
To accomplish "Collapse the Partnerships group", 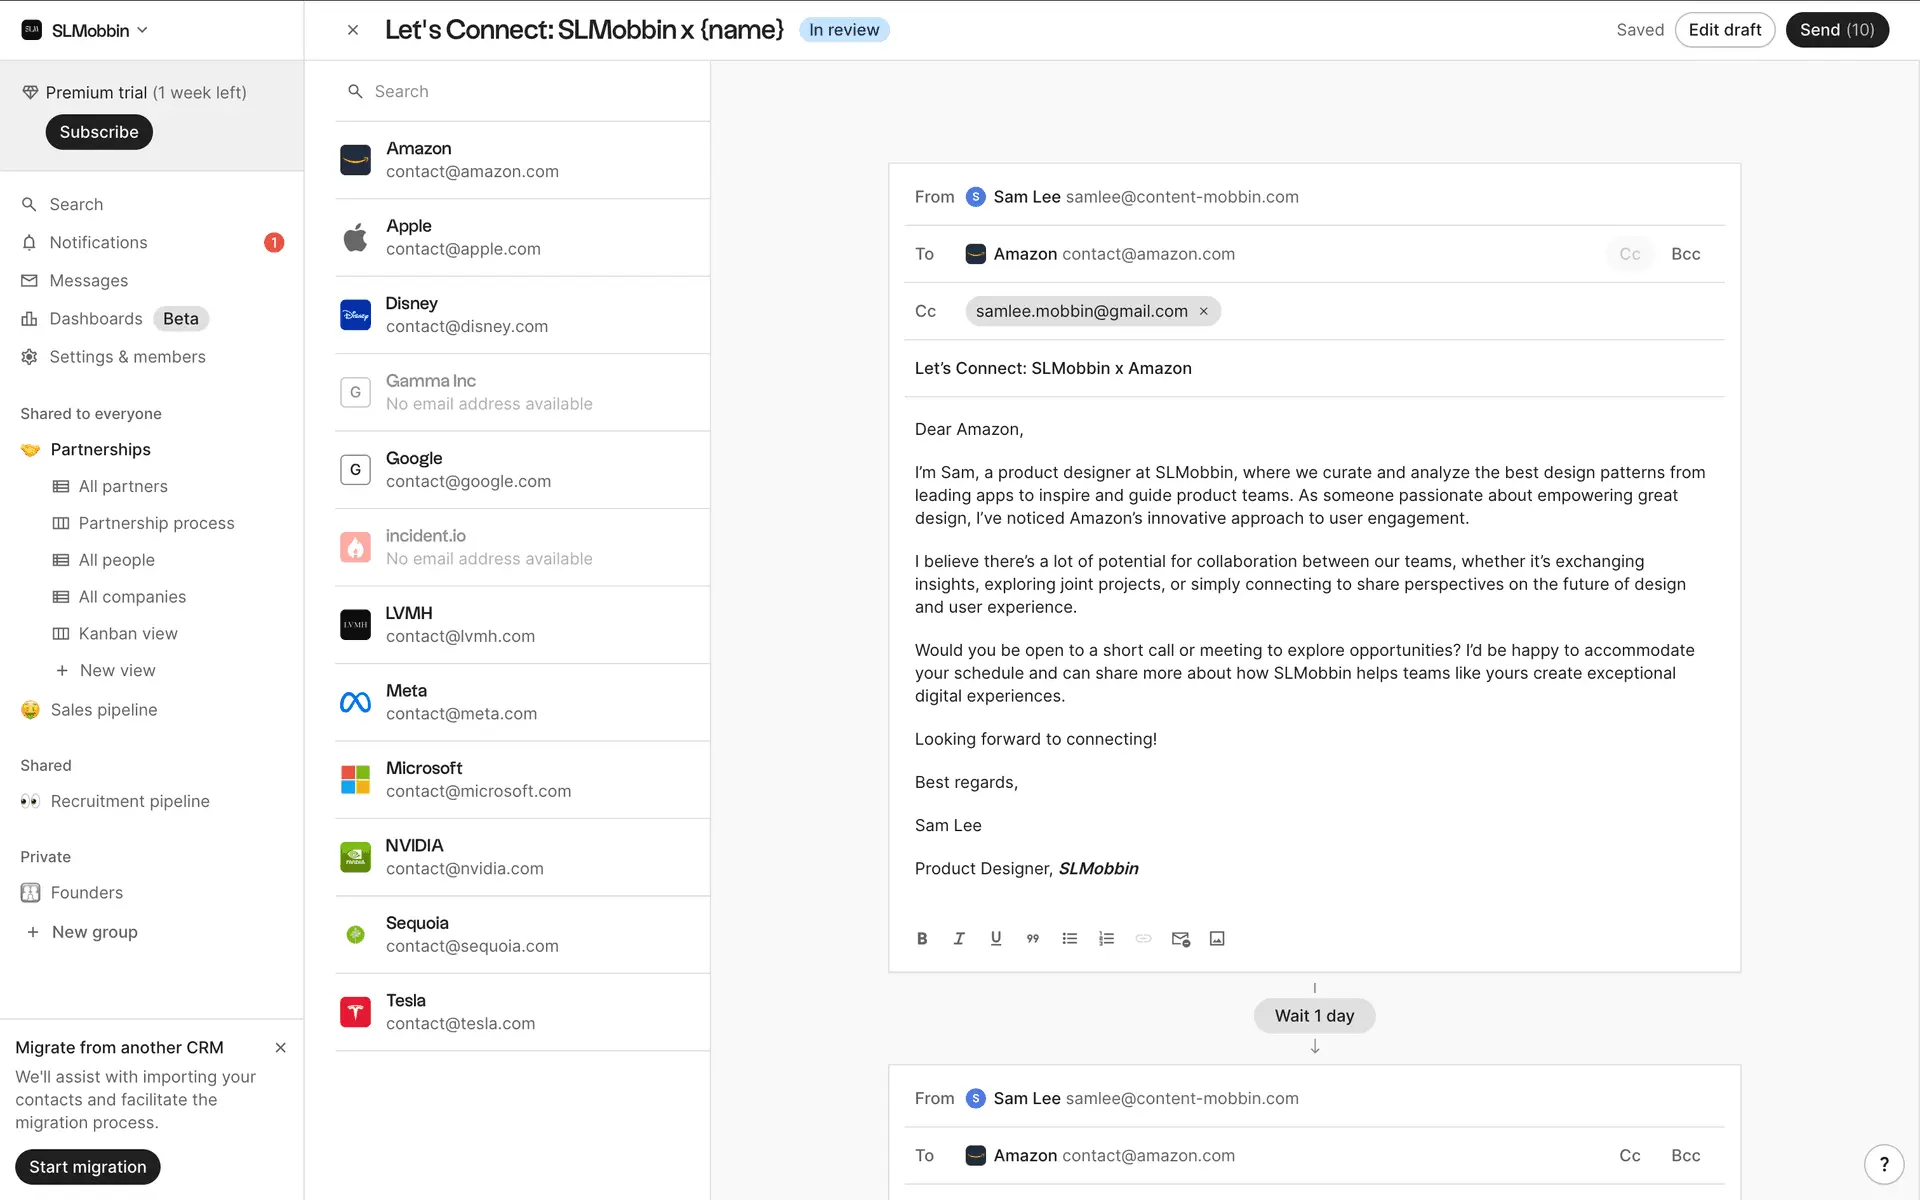I will point(100,449).
